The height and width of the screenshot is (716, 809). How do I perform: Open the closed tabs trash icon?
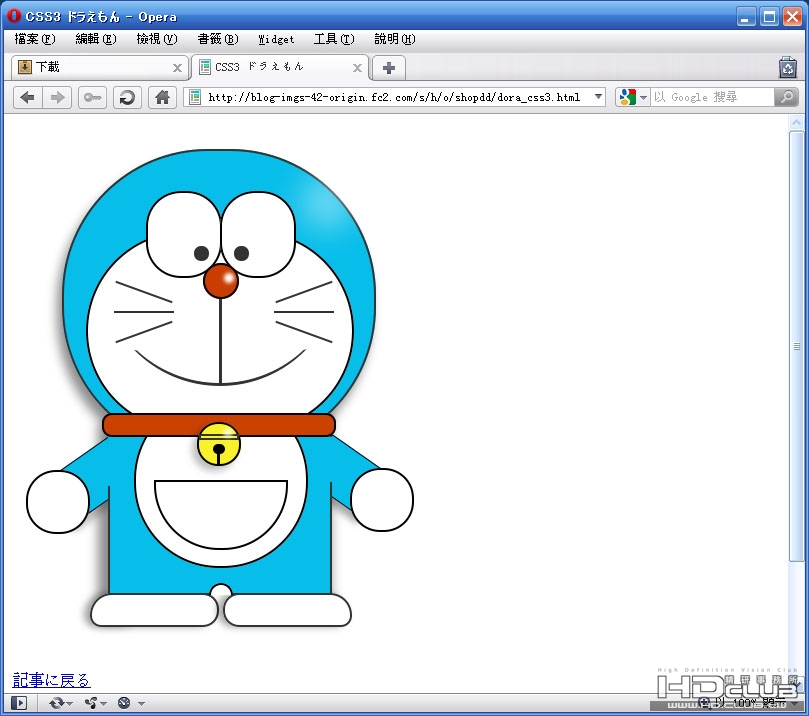click(x=788, y=68)
